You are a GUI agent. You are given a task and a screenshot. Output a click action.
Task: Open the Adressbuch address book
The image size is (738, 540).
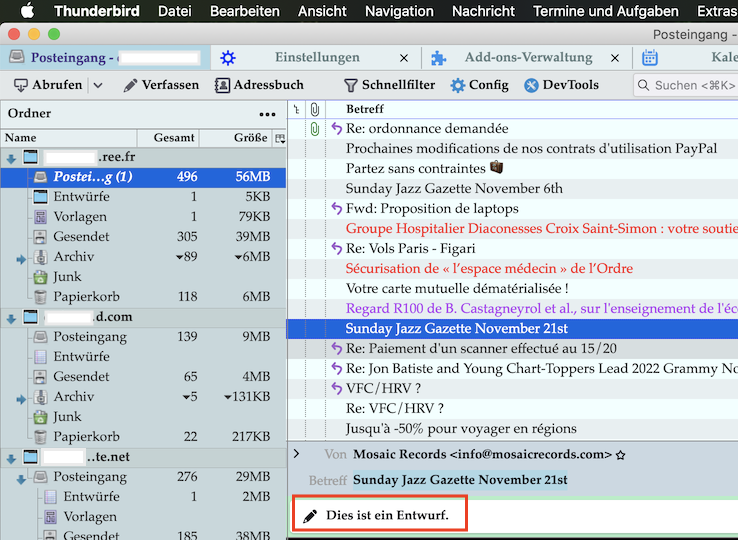258,85
